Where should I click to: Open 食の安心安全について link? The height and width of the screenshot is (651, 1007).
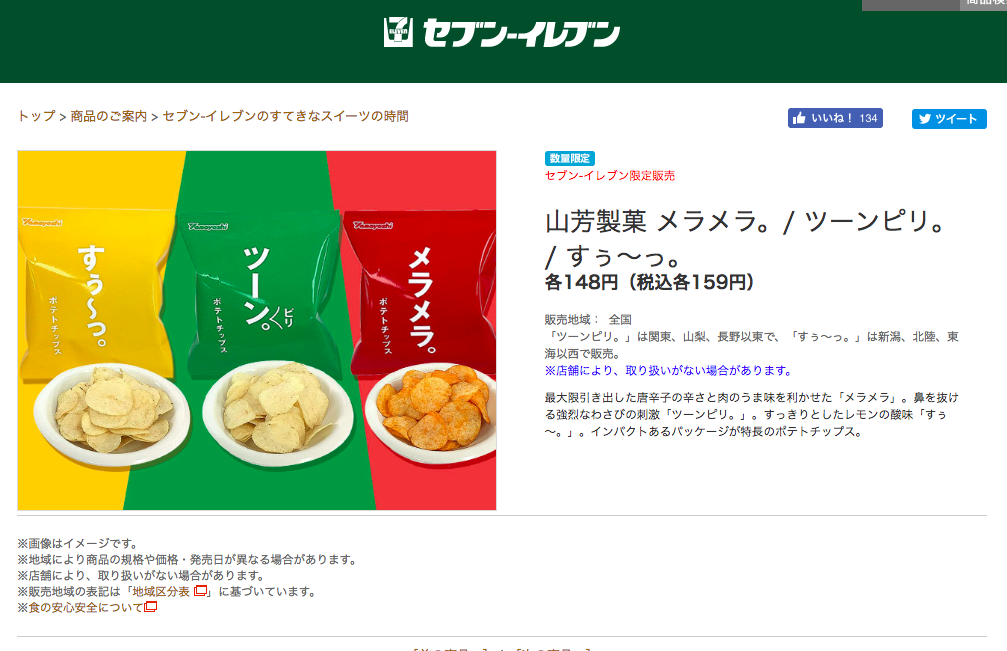[x=85, y=607]
